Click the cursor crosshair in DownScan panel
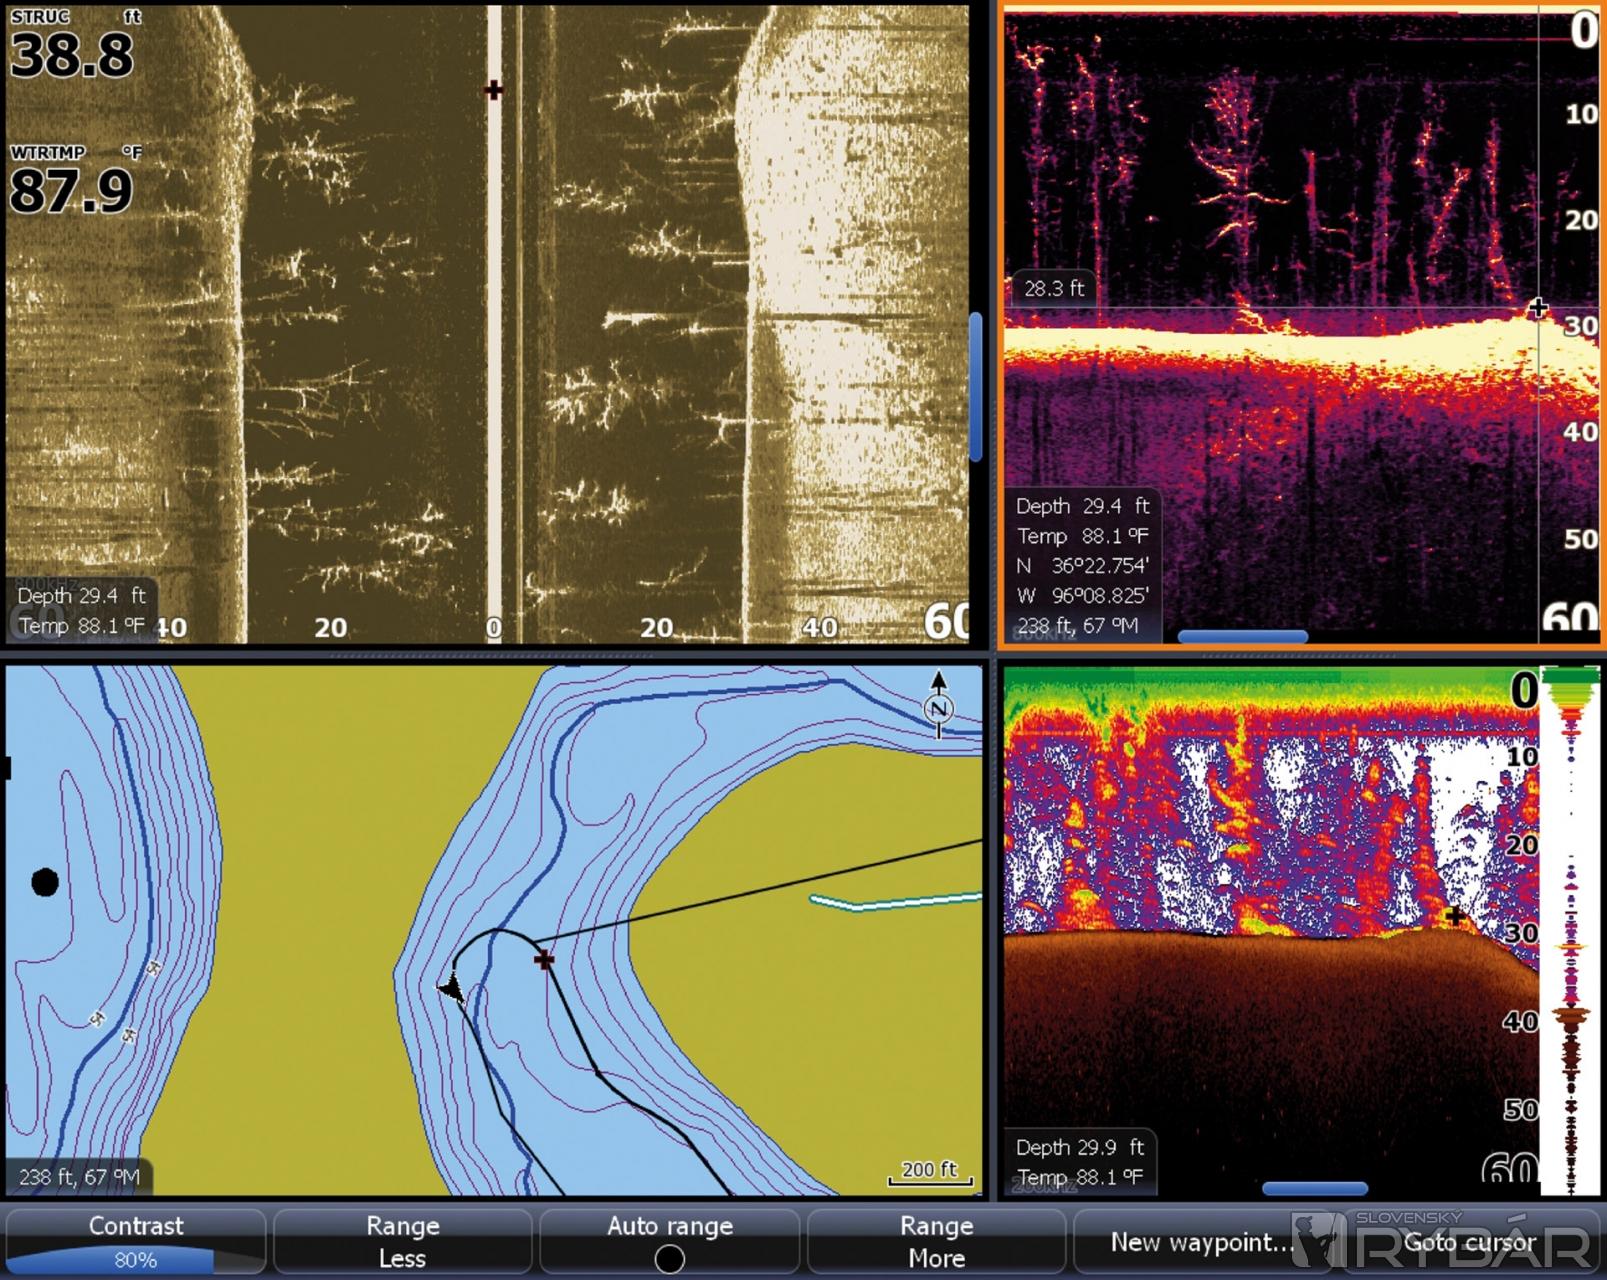The height and width of the screenshot is (1280, 1607). [x=1538, y=308]
